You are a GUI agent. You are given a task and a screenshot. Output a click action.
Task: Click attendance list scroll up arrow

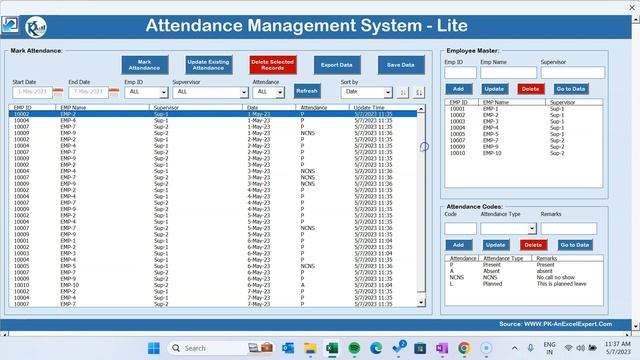pyautogui.click(x=421, y=109)
